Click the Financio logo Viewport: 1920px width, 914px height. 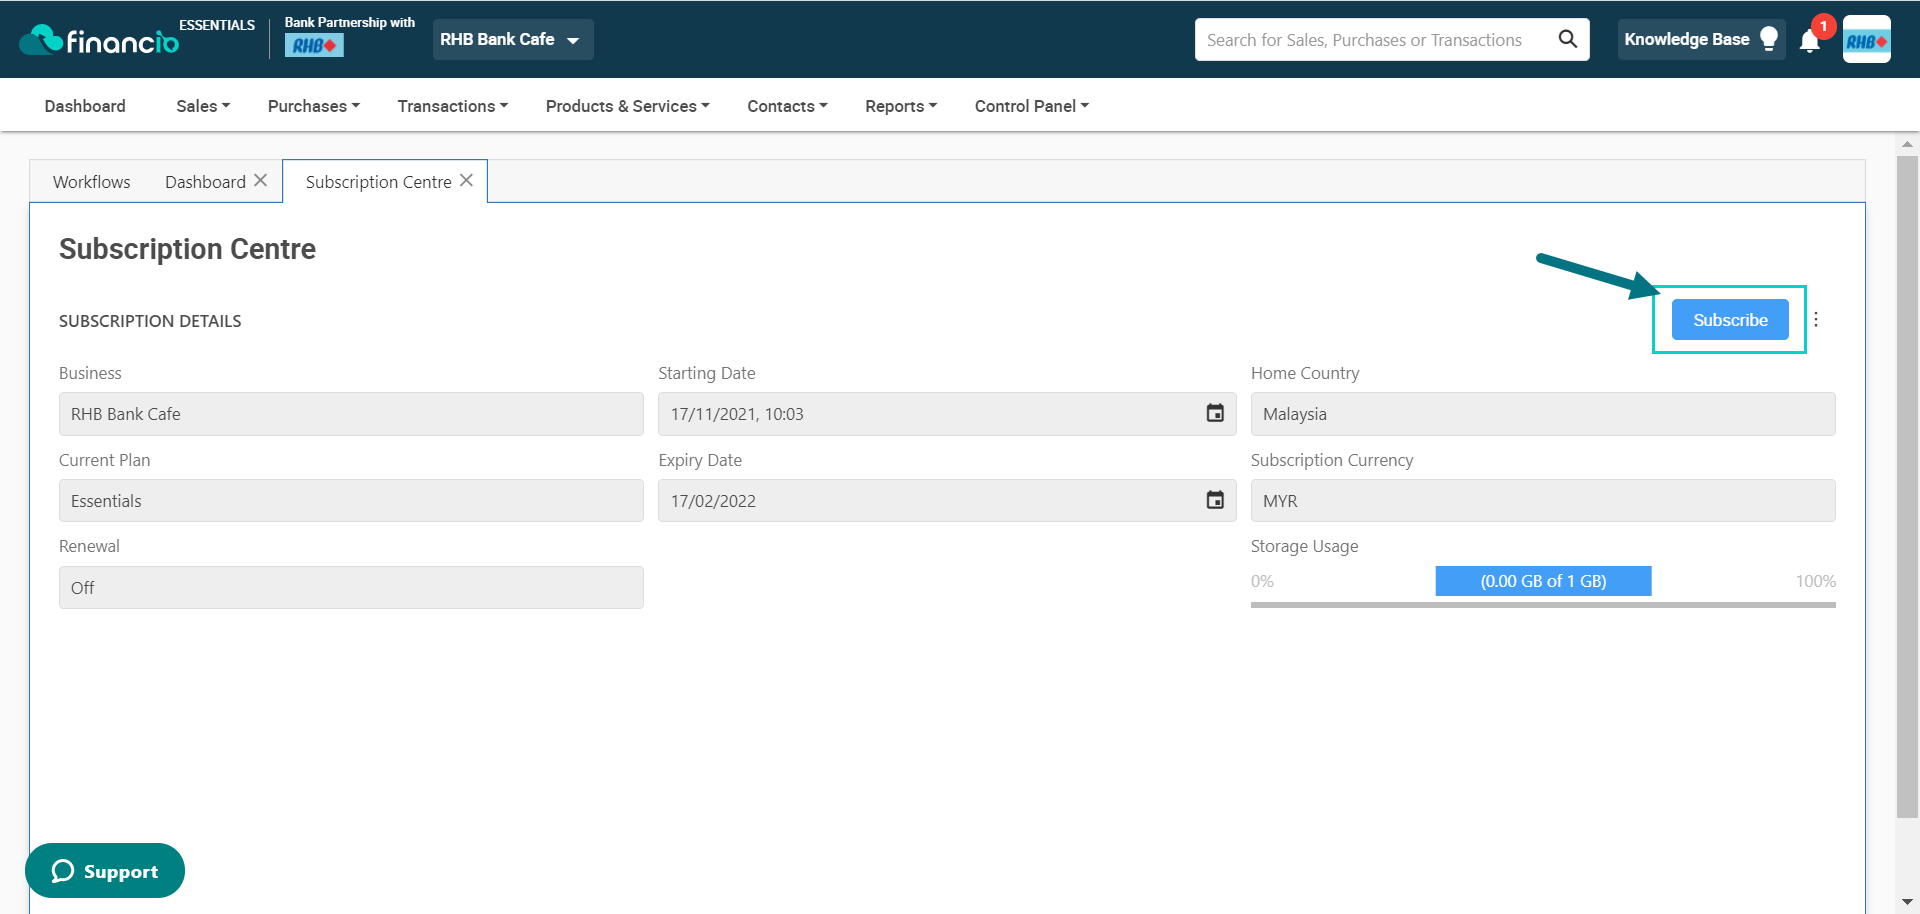[99, 40]
